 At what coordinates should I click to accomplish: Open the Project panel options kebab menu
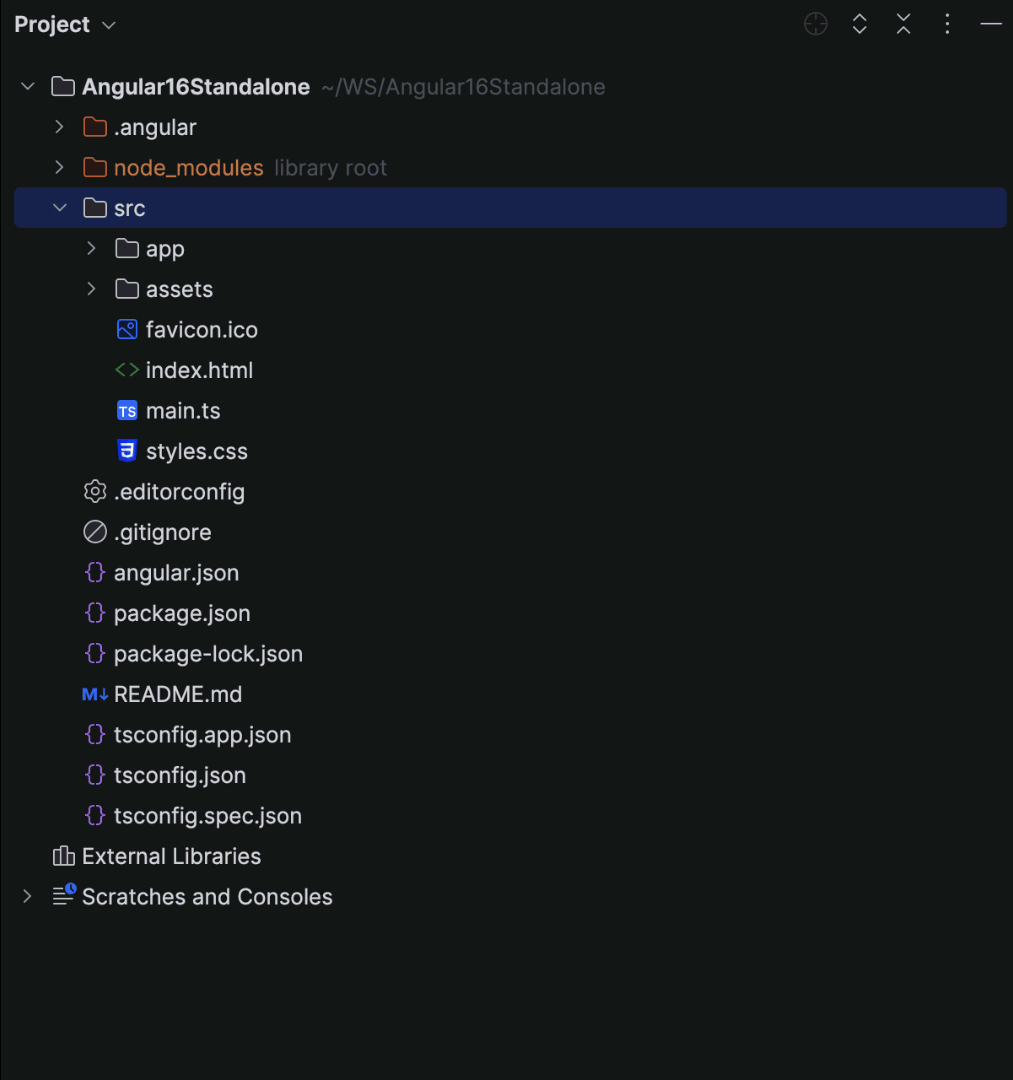[947, 24]
